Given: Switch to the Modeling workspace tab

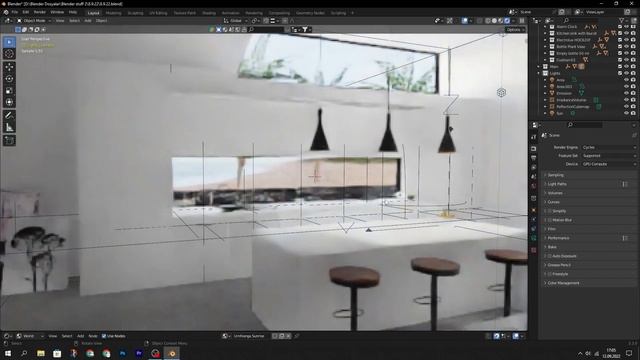Looking at the screenshot, I should click(x=113, y=13).
